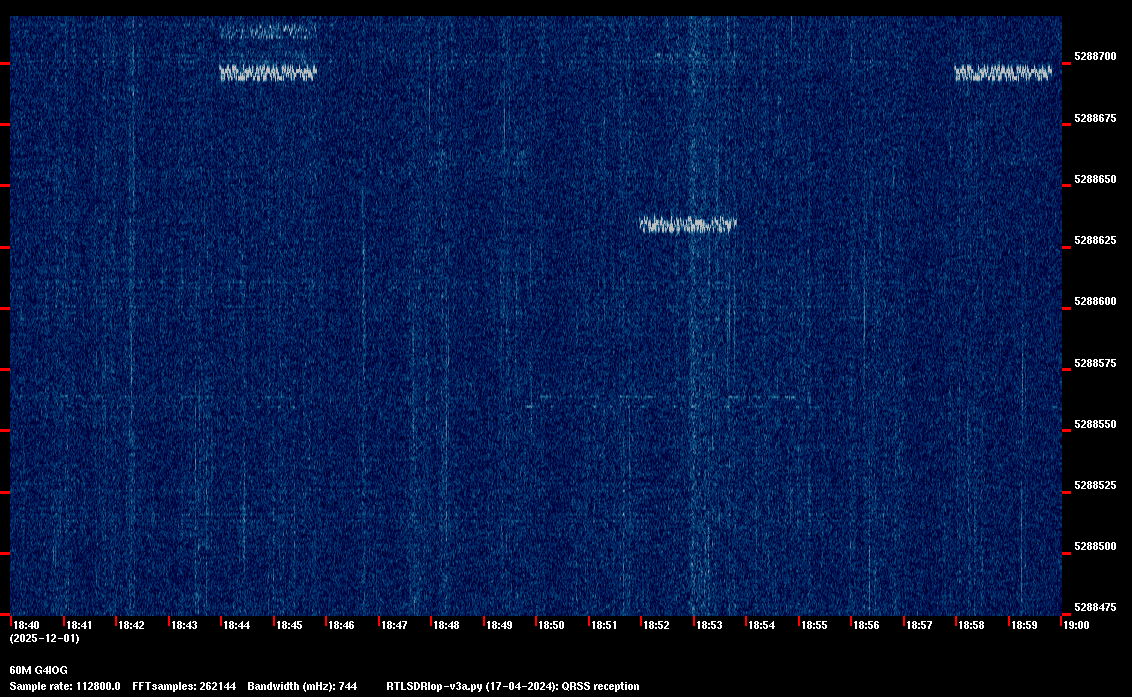This screenshot has width=1132, height=697.
Task: Click the (2025-12-01) date text
Action: click(44, 638)
